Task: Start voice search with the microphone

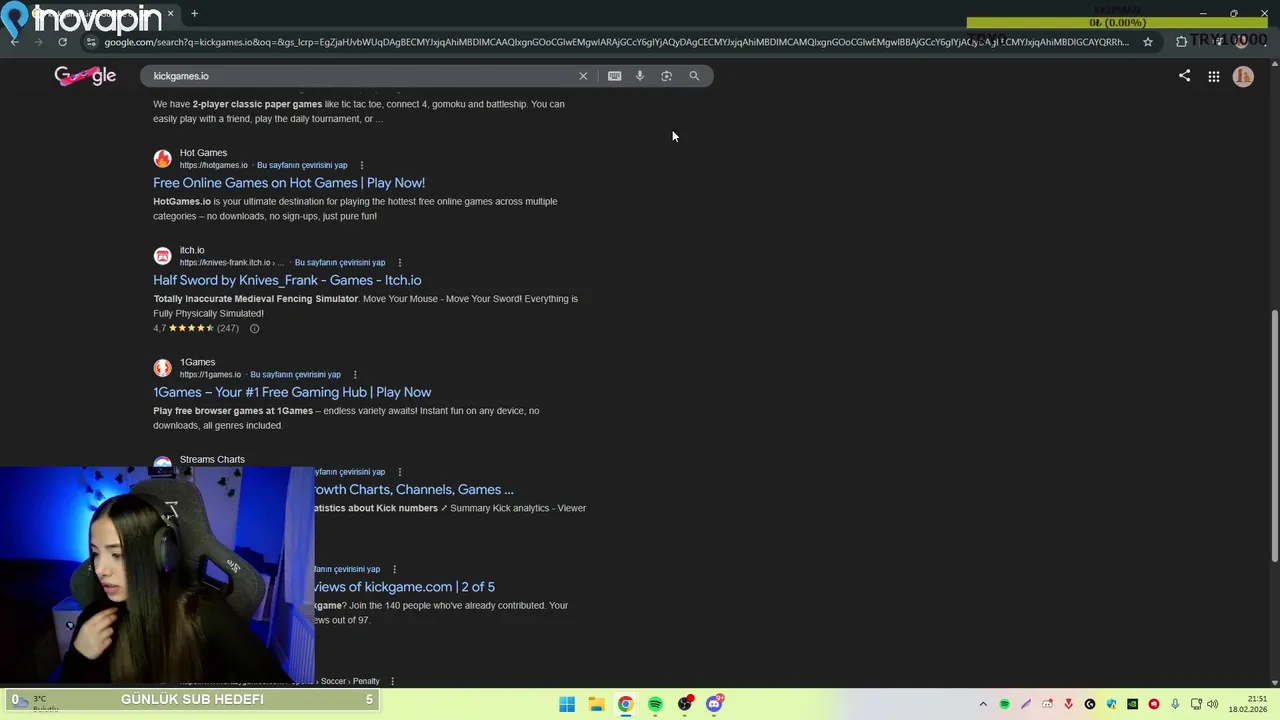Action: (x=640, y=76)
